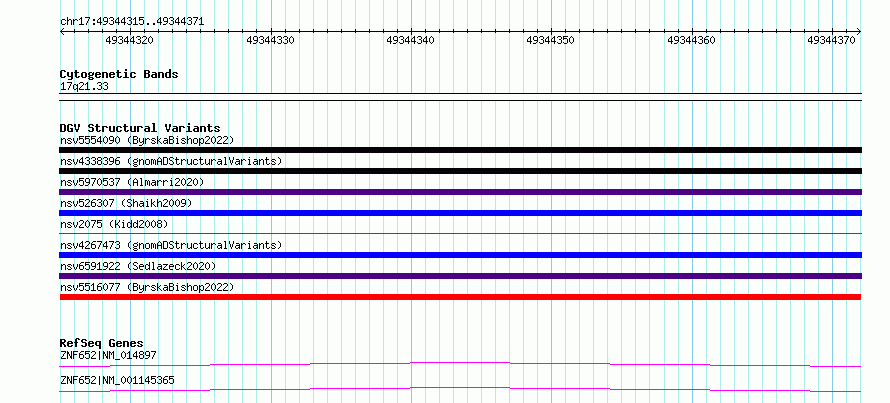Click variant label nsv4267473 (gnomADStructuralVariants)
890x403 pixels.
tap(171, 245)
